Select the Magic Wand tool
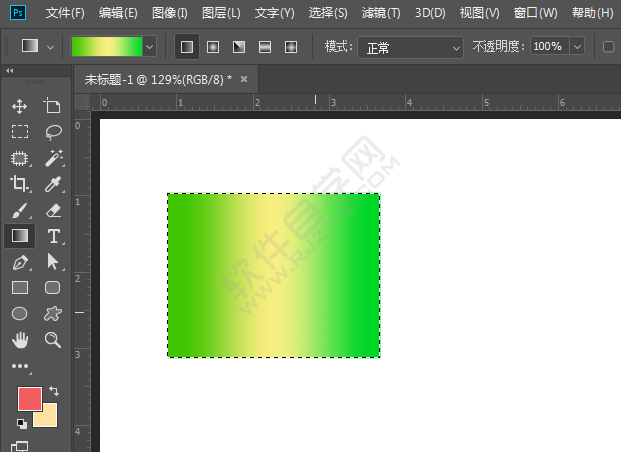The height and width of the screenshot is (452, 621). tap(54, 158)
